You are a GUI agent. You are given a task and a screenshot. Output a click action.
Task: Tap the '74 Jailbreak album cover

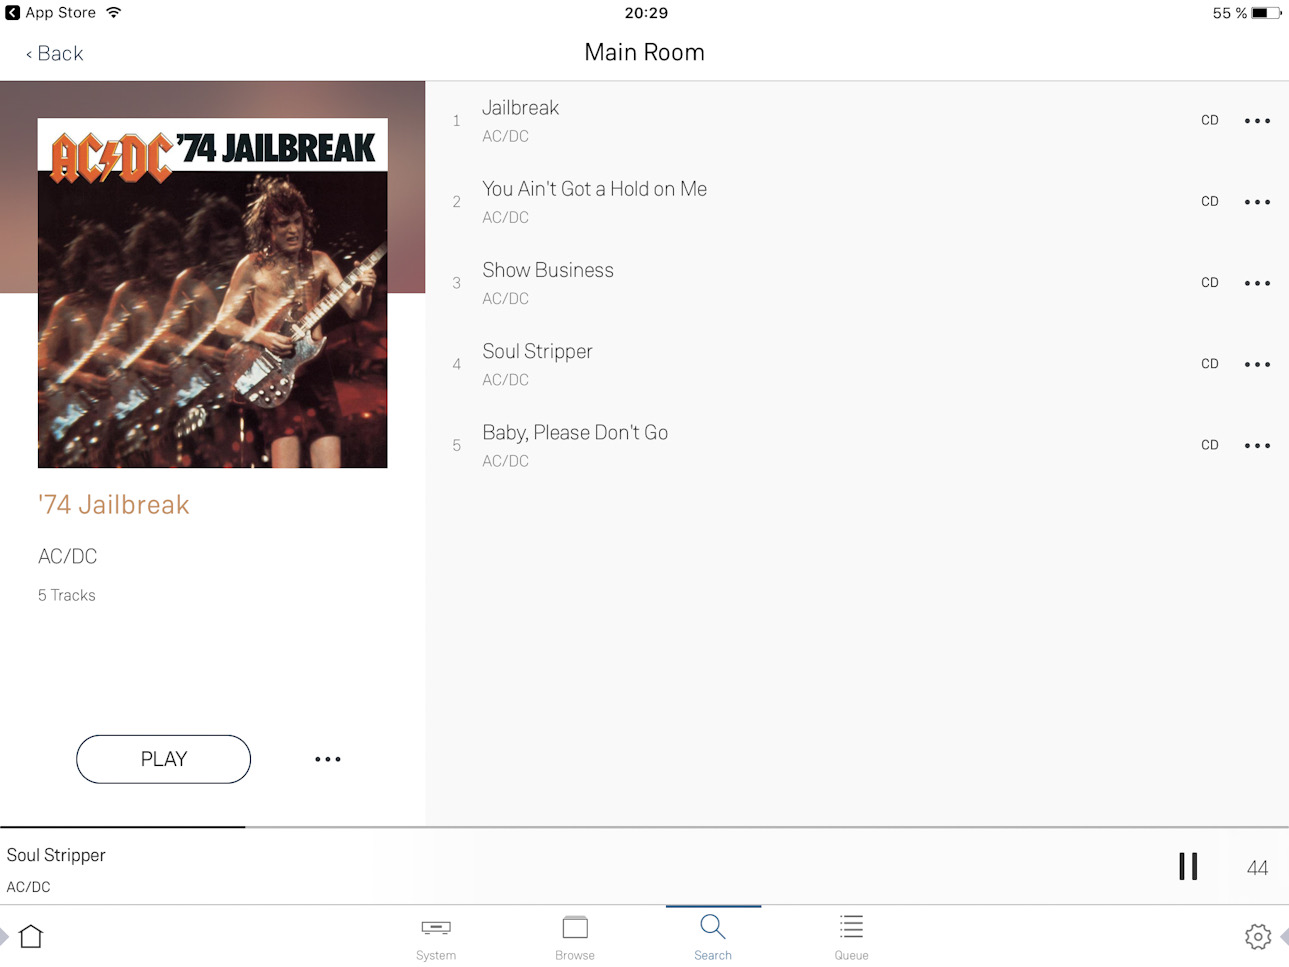[x=213, y=293]
